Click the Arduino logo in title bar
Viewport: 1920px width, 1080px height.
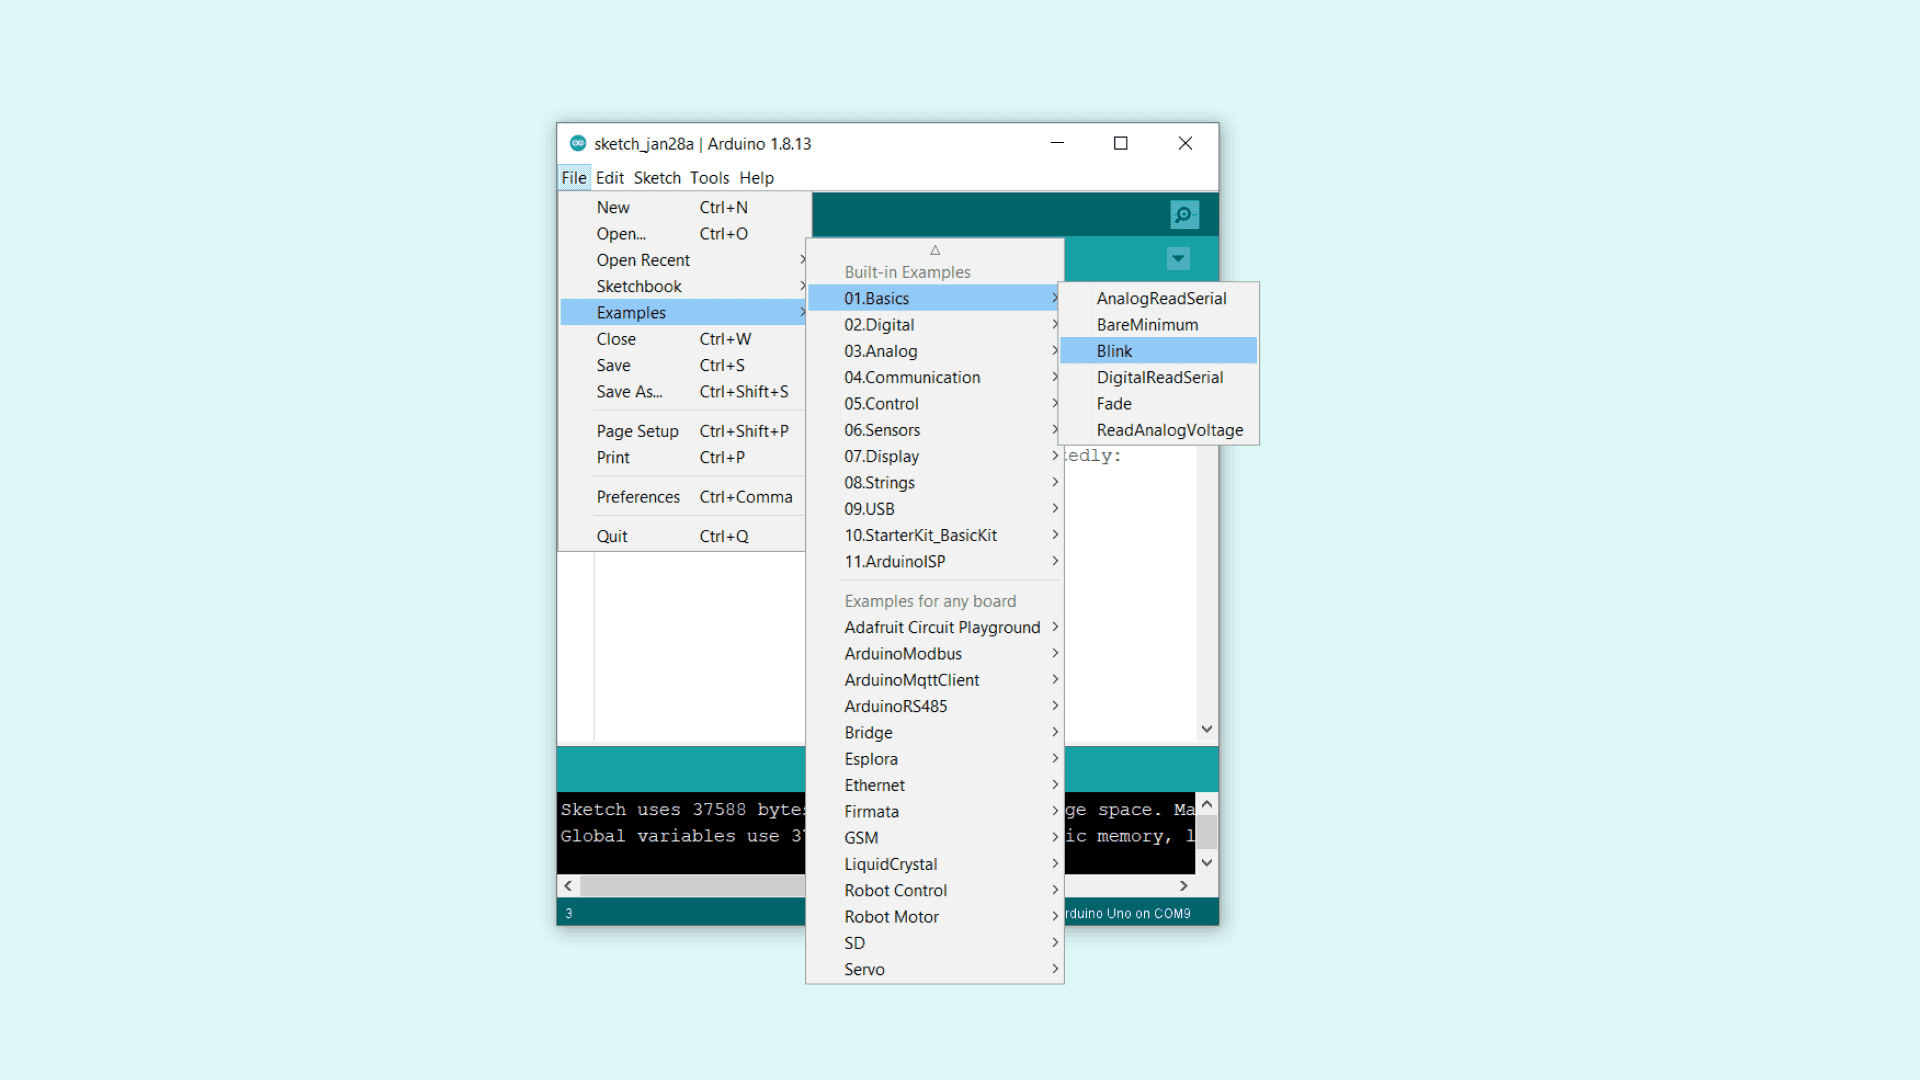click(x=577, y=143)
